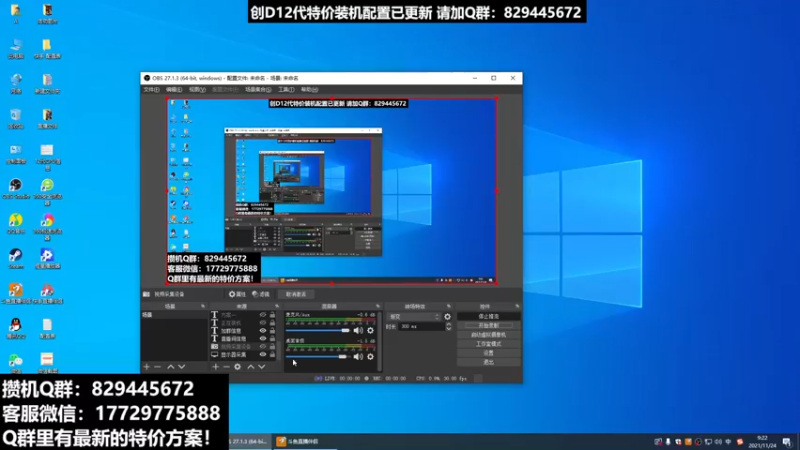This screenshot has width=800, height=450.
Task: Pop out the audio mixer dock icon
Action: (x=378, y=306)
